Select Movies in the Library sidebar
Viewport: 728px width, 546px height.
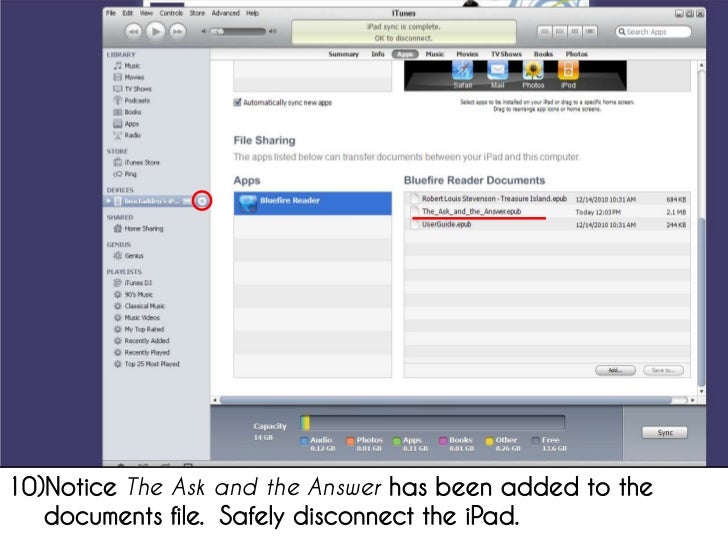tap(129, 77)
